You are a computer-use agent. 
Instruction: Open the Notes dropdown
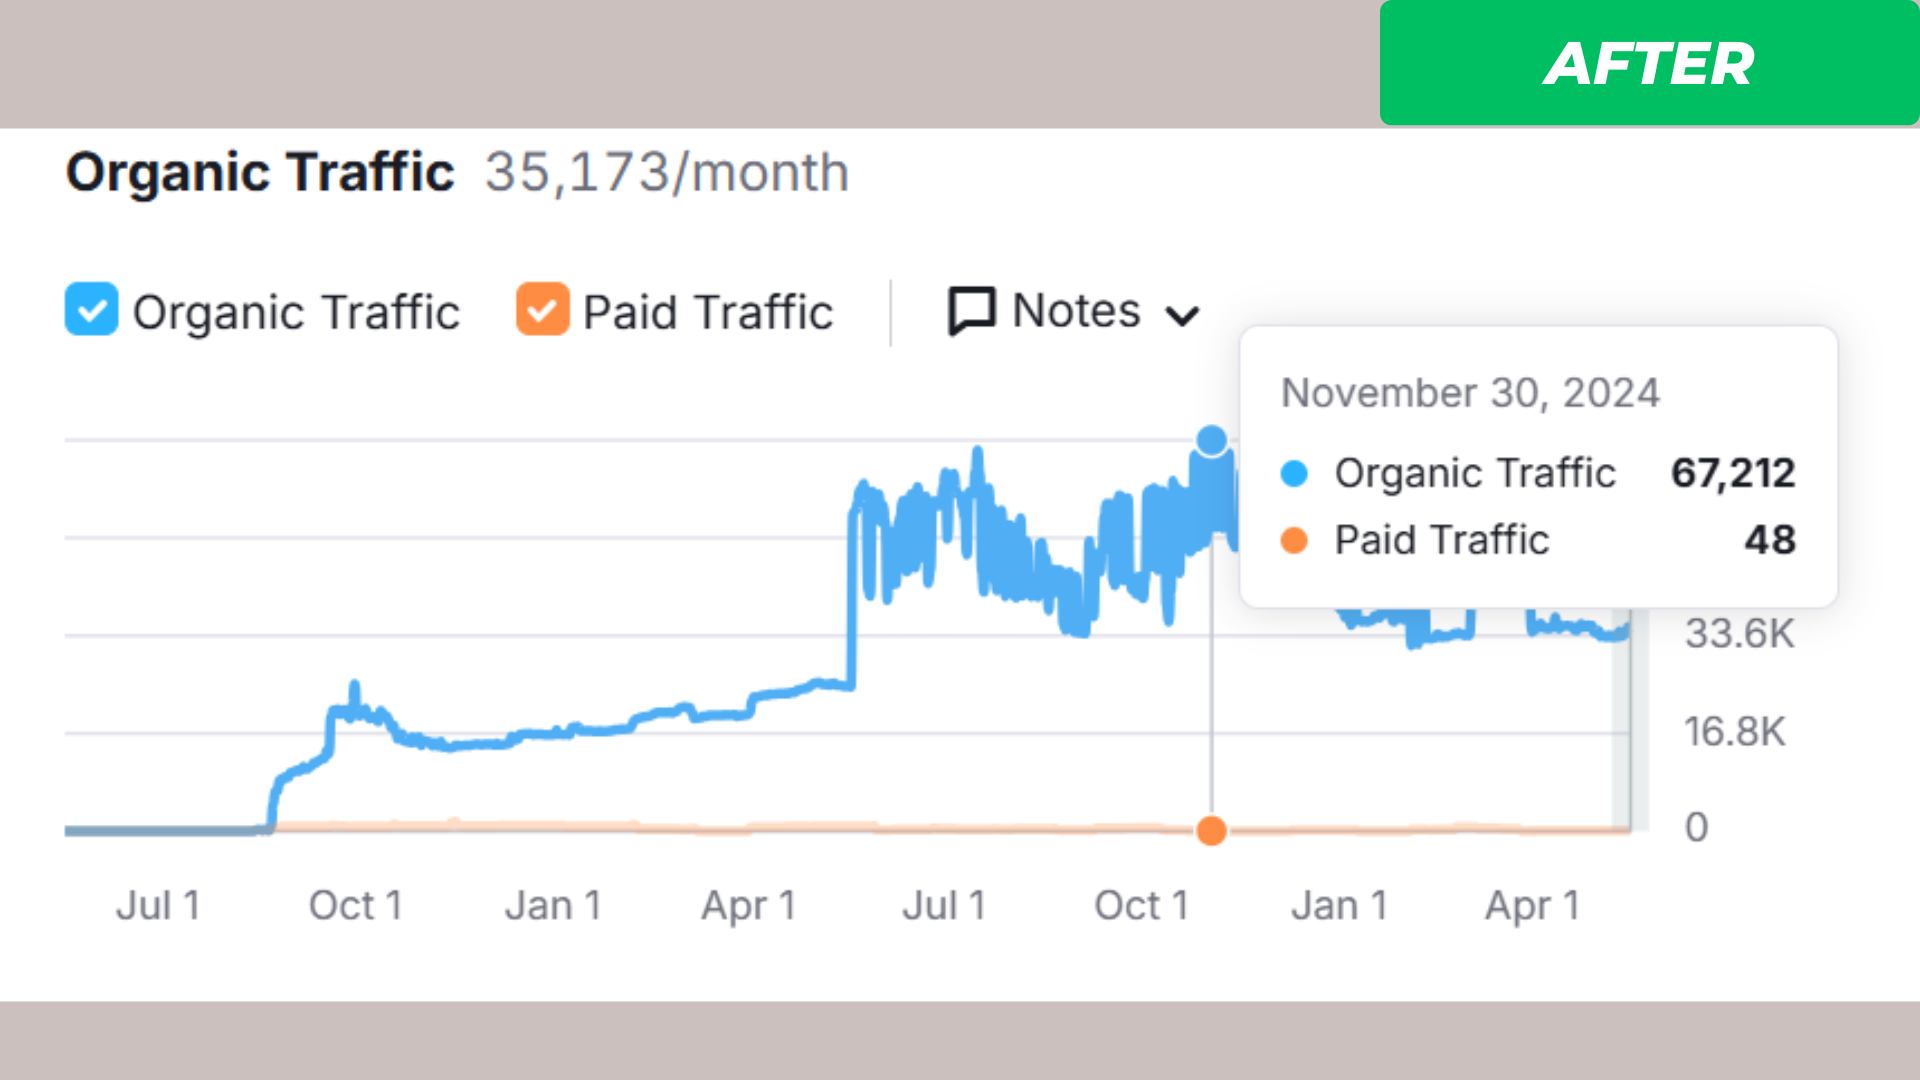[x=1075, y=311]
